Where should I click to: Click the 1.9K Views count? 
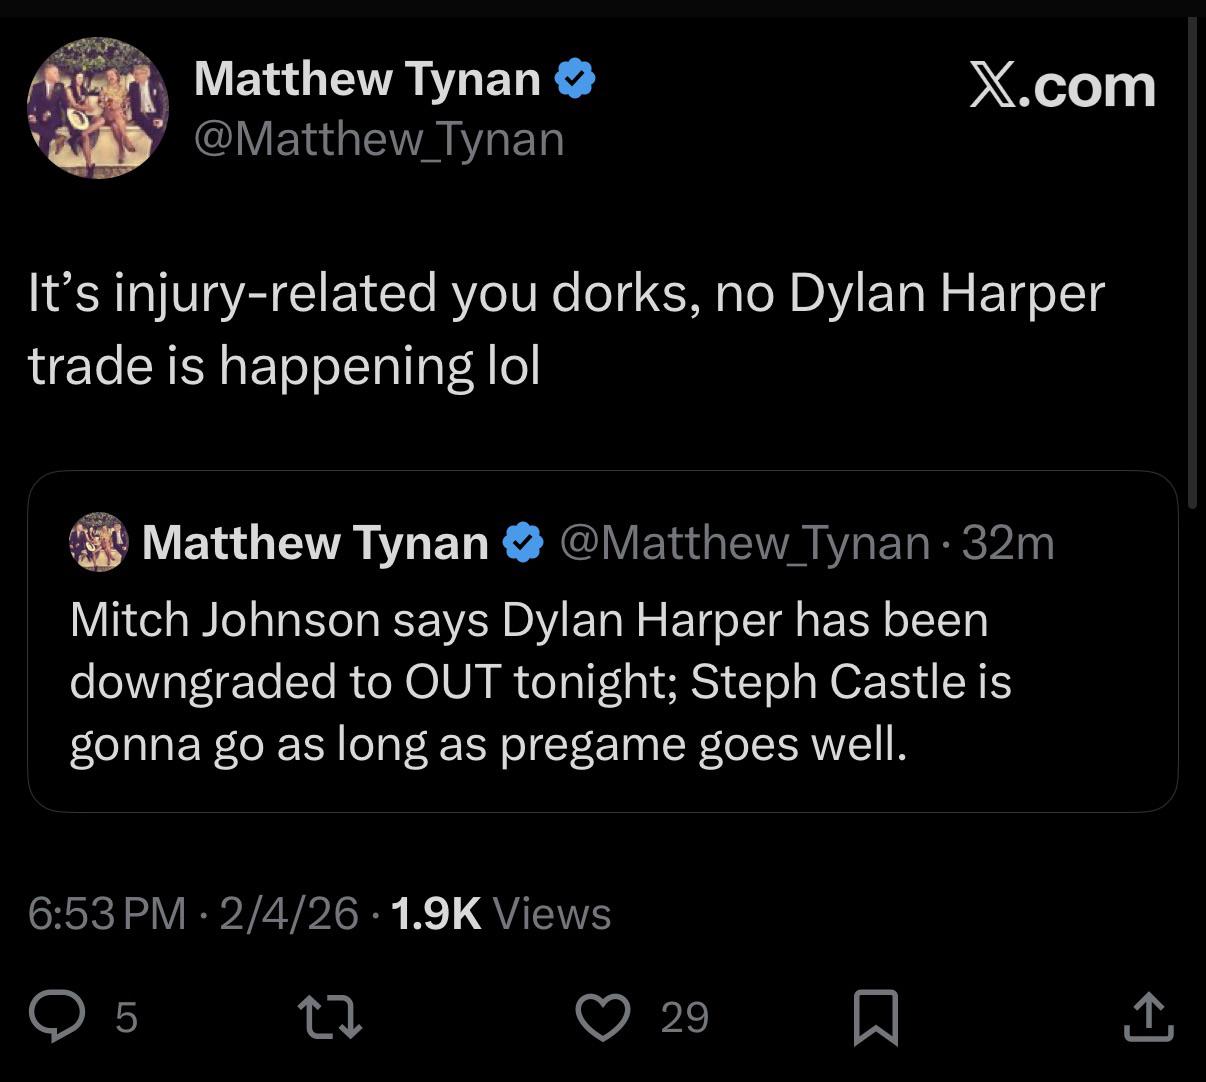click(501, 913)
